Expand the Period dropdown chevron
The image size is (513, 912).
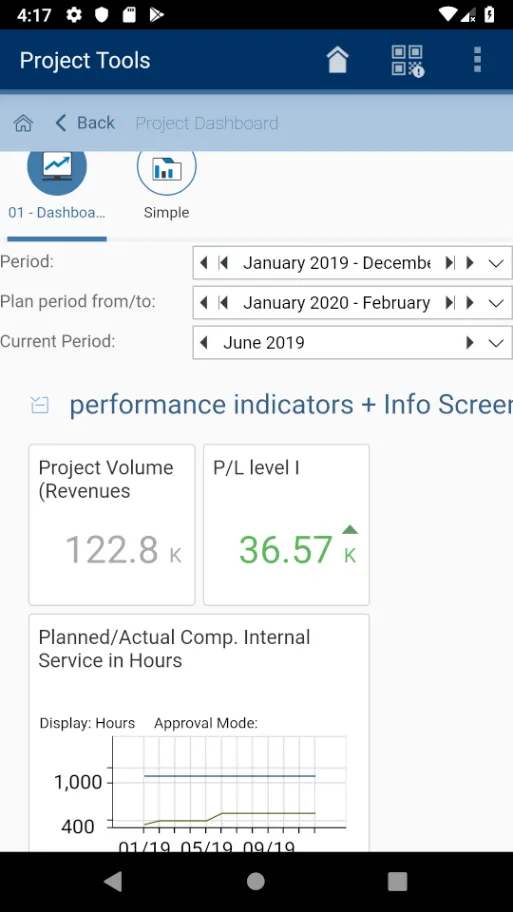pyautogui.click(x=496, y=263)
